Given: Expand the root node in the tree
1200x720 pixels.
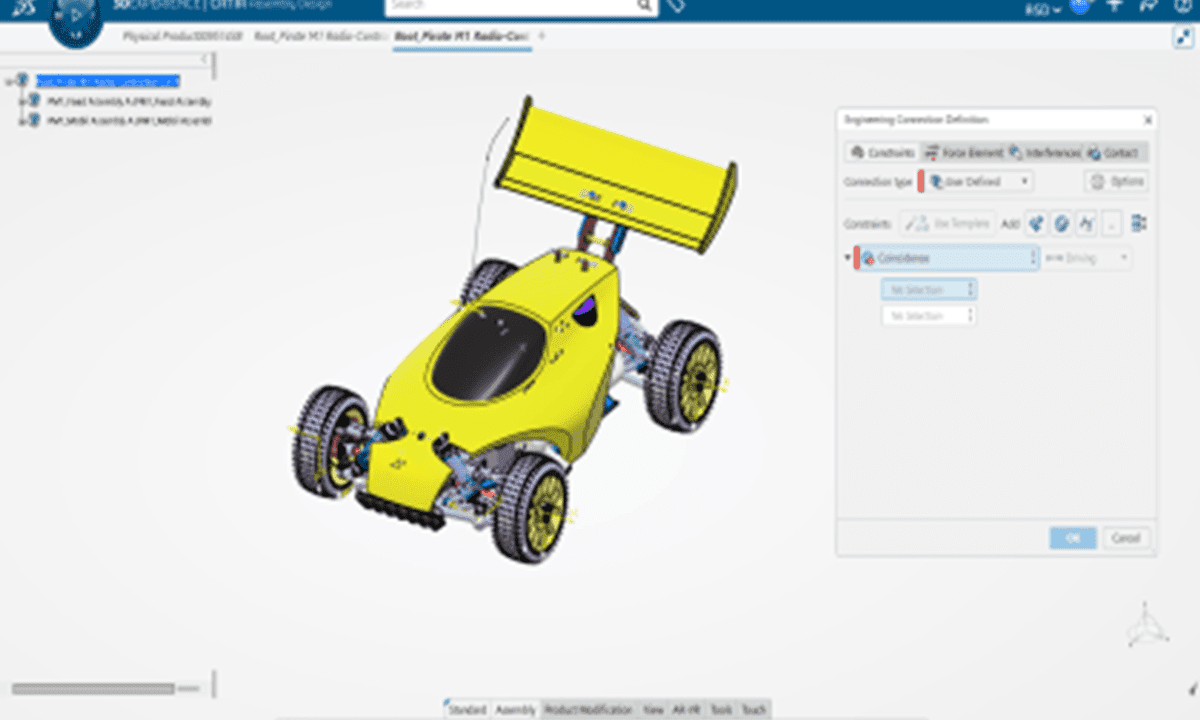Looking at the screenshot, I should 9,82.
